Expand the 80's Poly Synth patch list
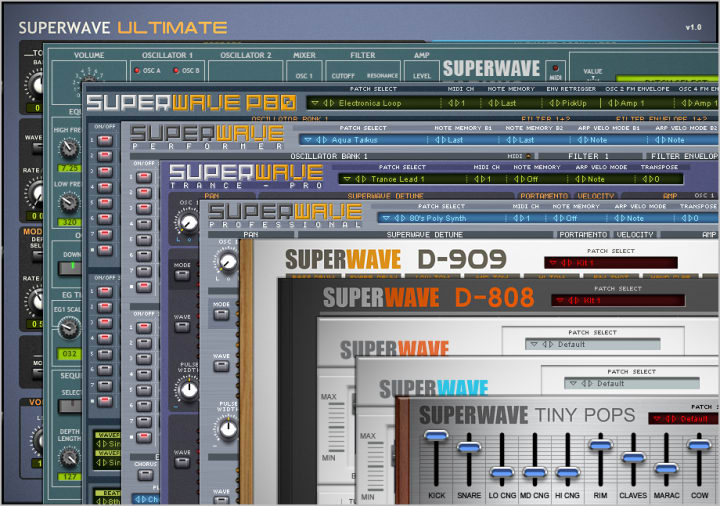Image resolution: width=720 pixels, height=506 pixels. point(433,217)
